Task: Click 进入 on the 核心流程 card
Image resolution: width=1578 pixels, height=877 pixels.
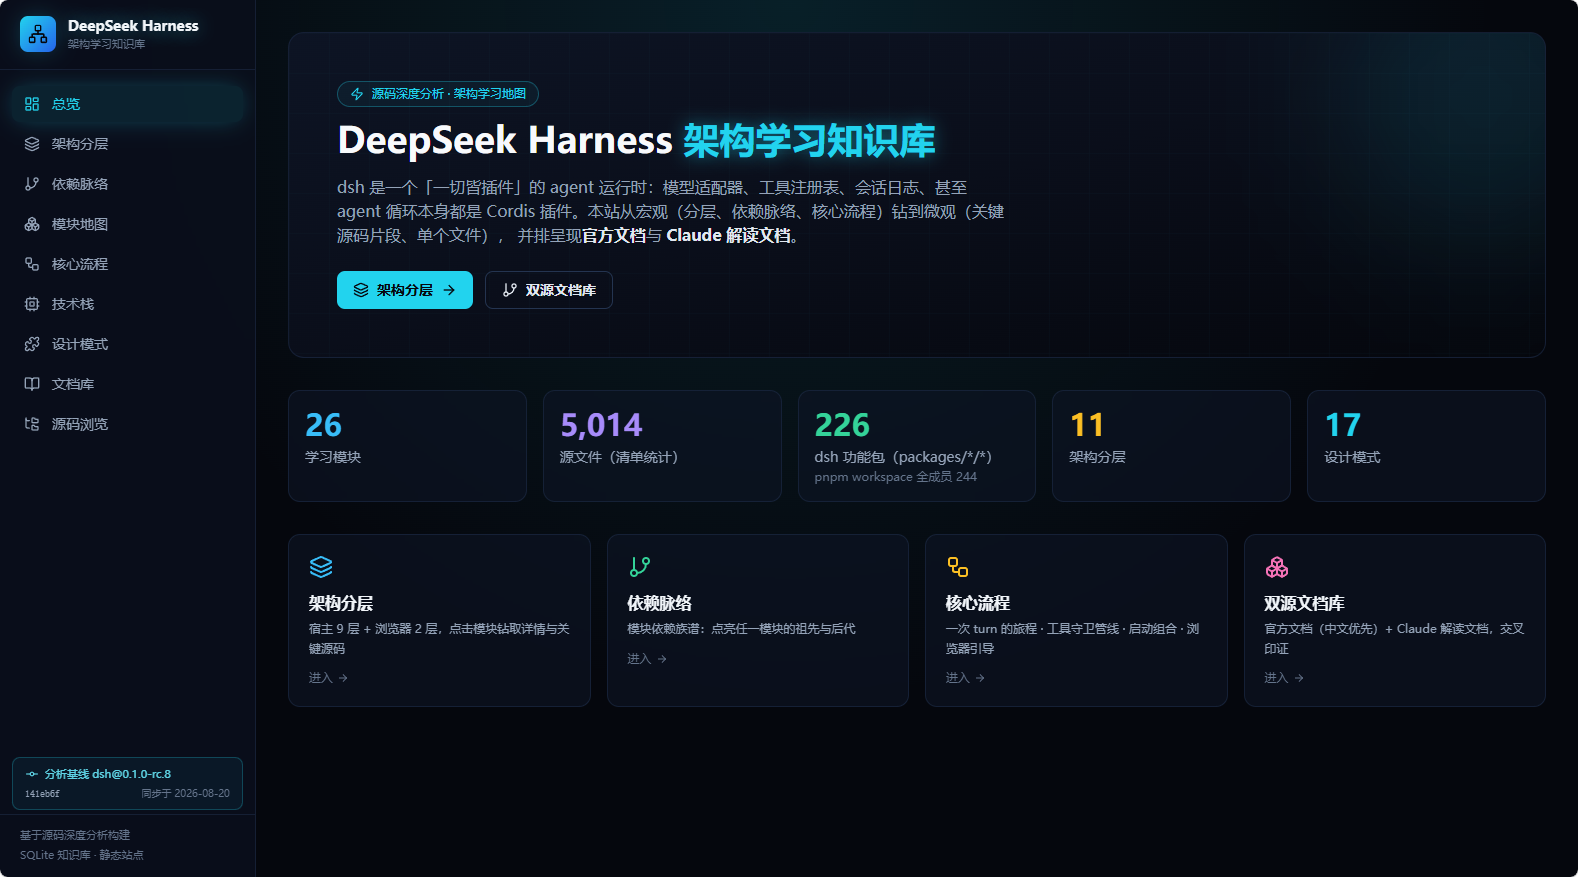Action: pos(965,678)
